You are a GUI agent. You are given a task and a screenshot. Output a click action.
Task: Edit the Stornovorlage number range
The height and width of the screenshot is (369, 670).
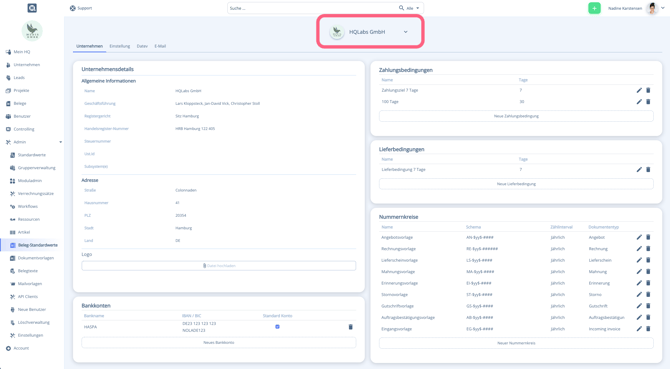(639, 295)
